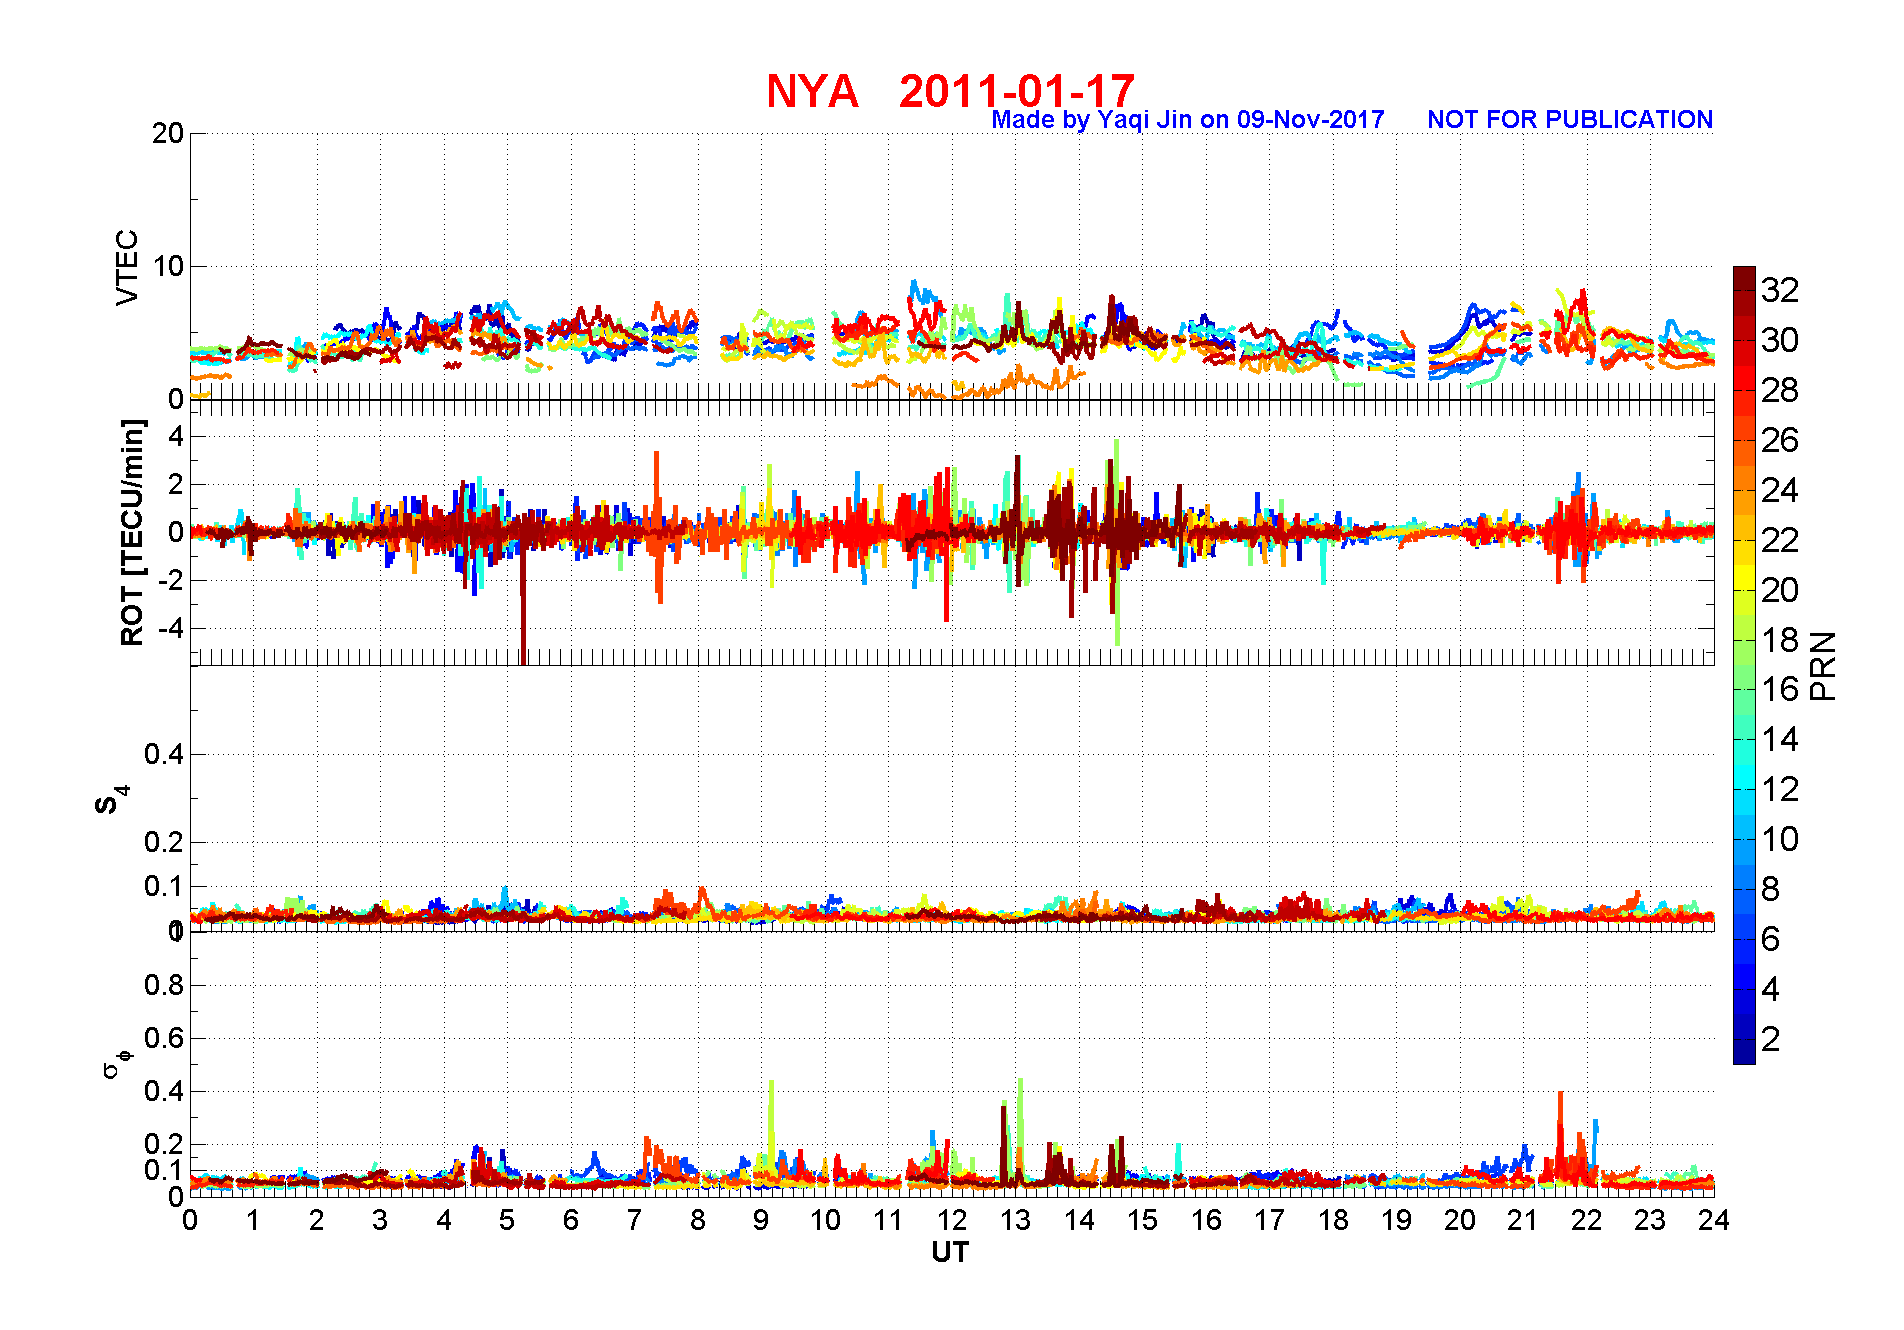This screenshot has height=1330, width=1904.
Task: Click S4 axis tick value 0.1
Action: click(164, 886)
